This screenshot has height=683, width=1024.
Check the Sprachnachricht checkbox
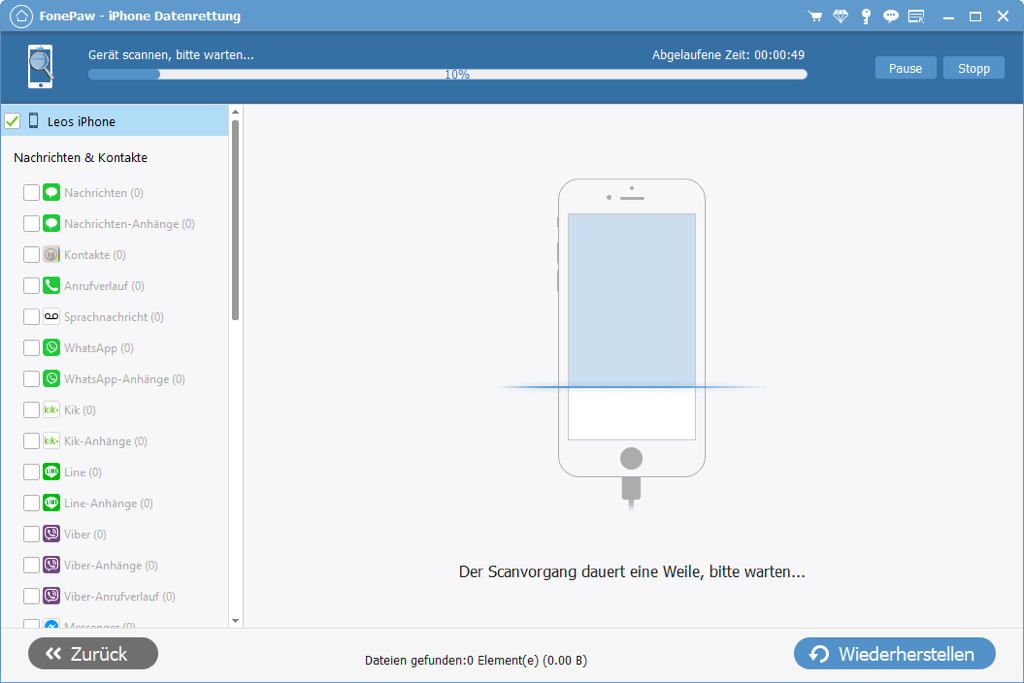point(31,317)
